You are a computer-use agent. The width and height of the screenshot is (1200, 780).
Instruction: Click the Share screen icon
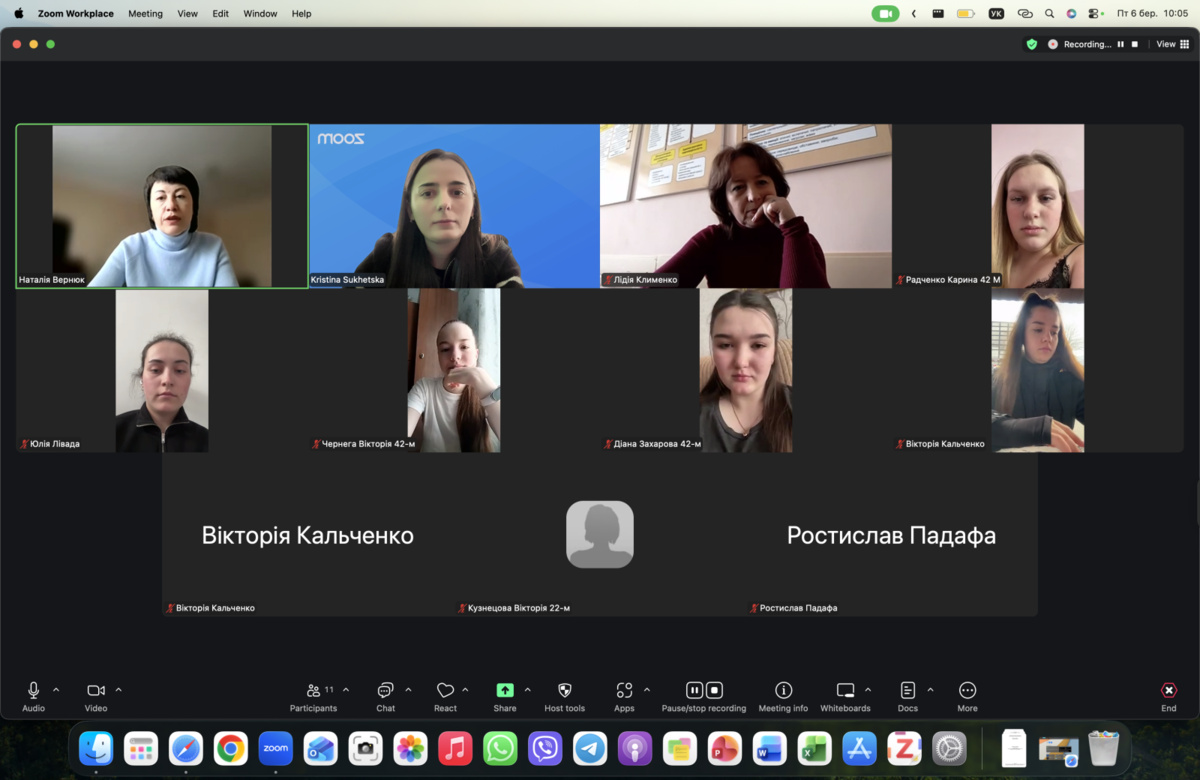pos(505,691)
